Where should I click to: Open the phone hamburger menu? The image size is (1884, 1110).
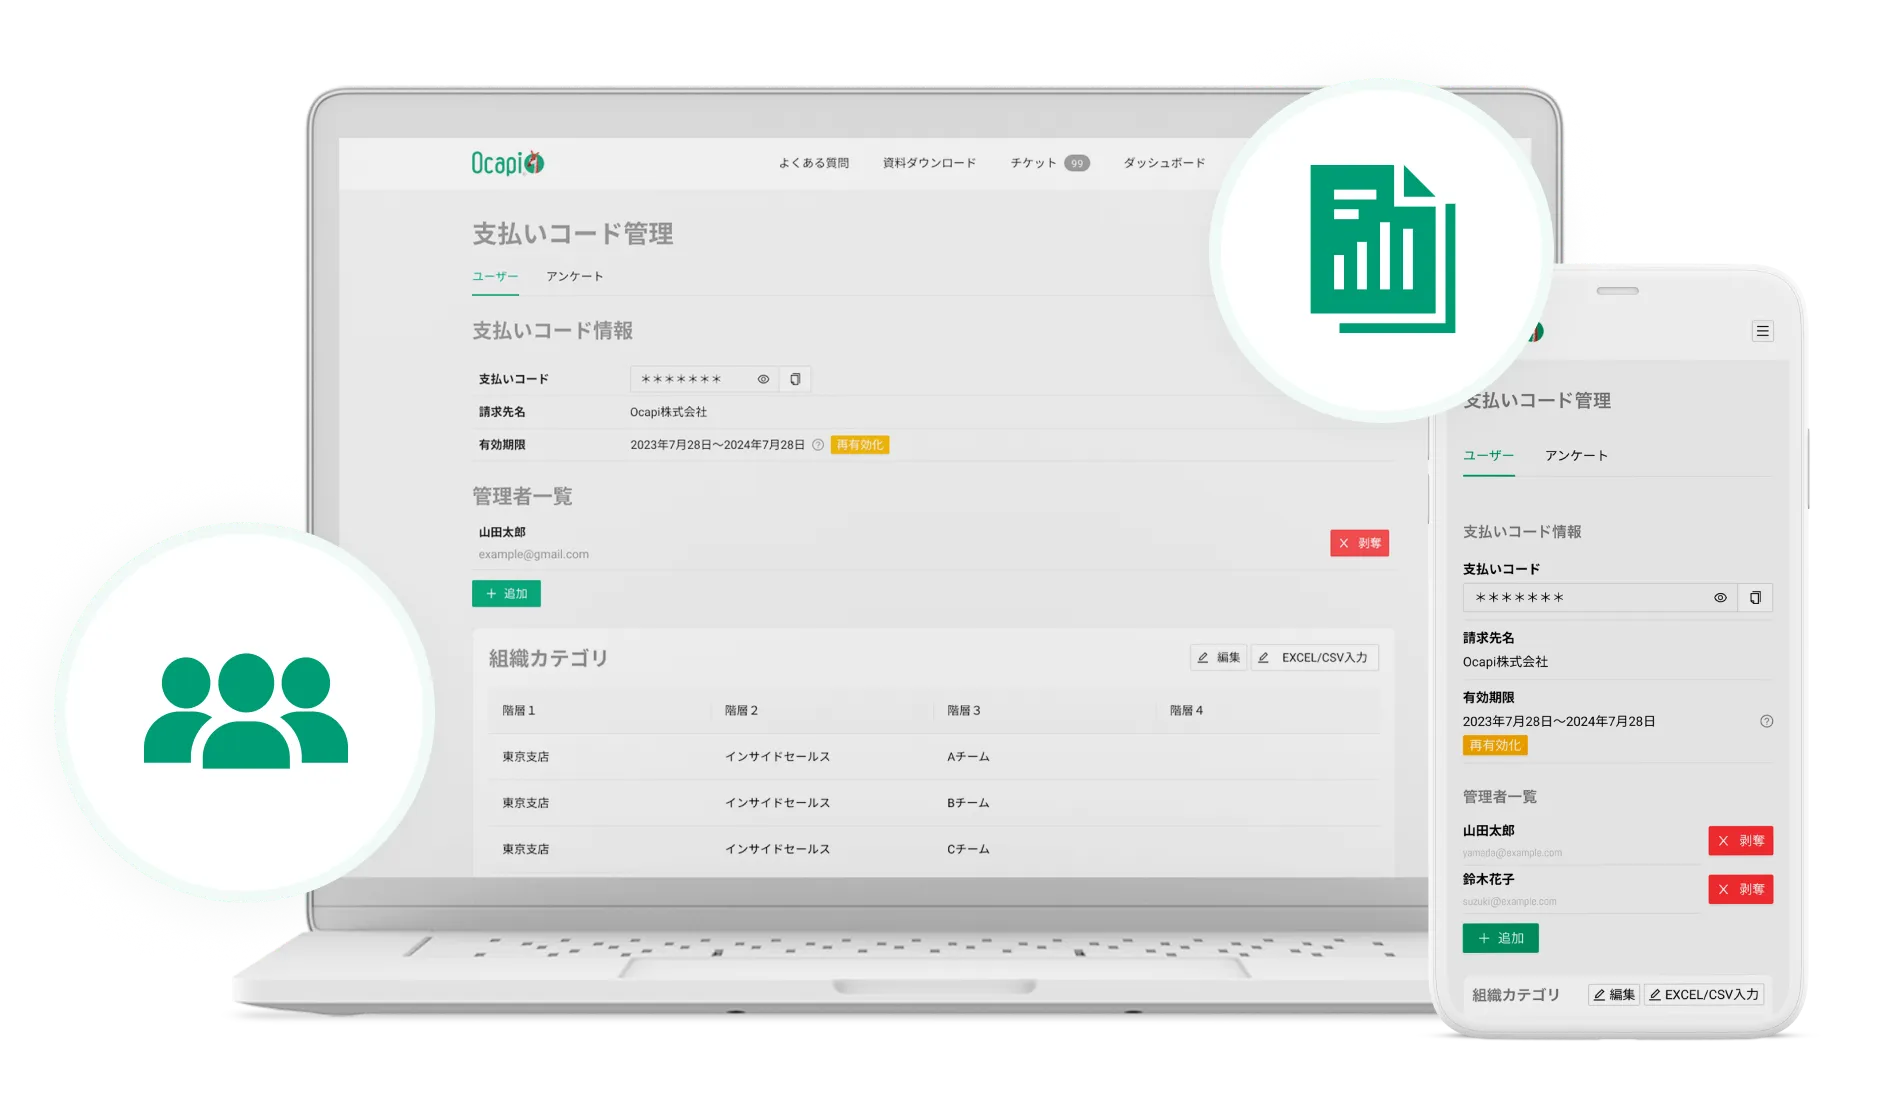[x=1762, y=331]
